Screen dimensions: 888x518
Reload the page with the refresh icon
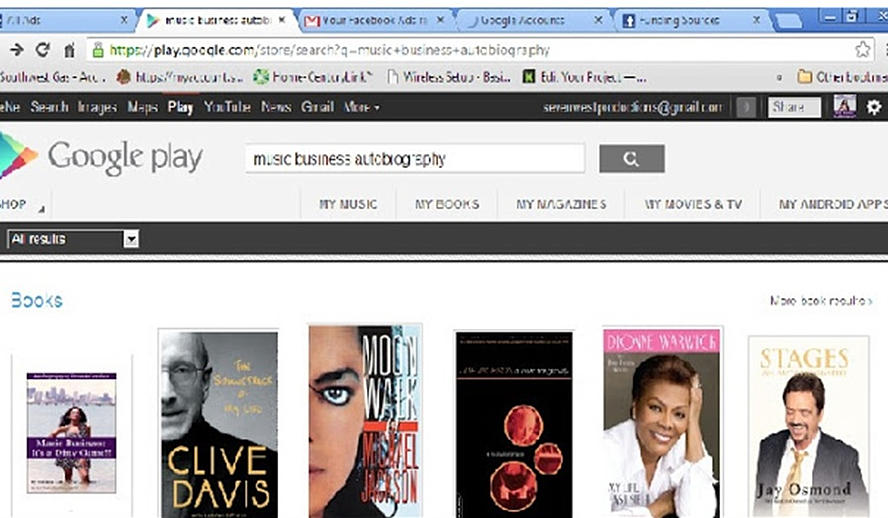click(x=42, y=50)
